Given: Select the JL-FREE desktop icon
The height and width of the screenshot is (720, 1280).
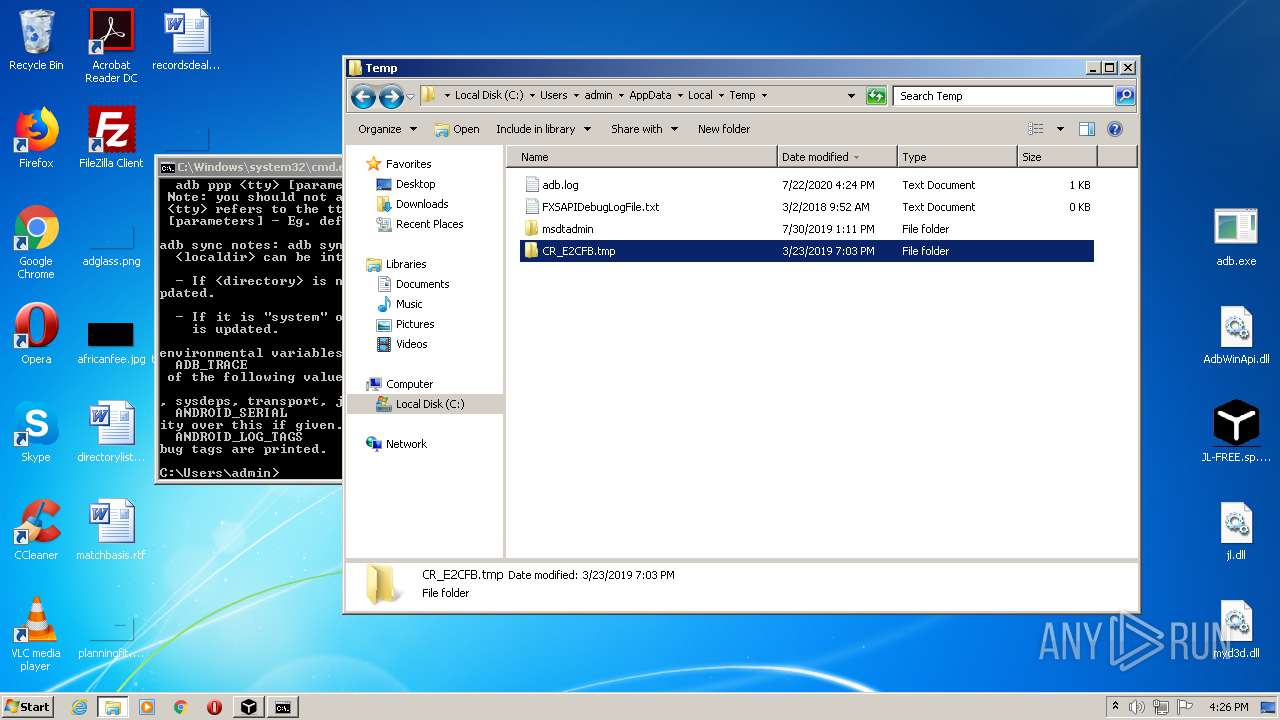Looking at the screenshot, I should point(1236,432).
